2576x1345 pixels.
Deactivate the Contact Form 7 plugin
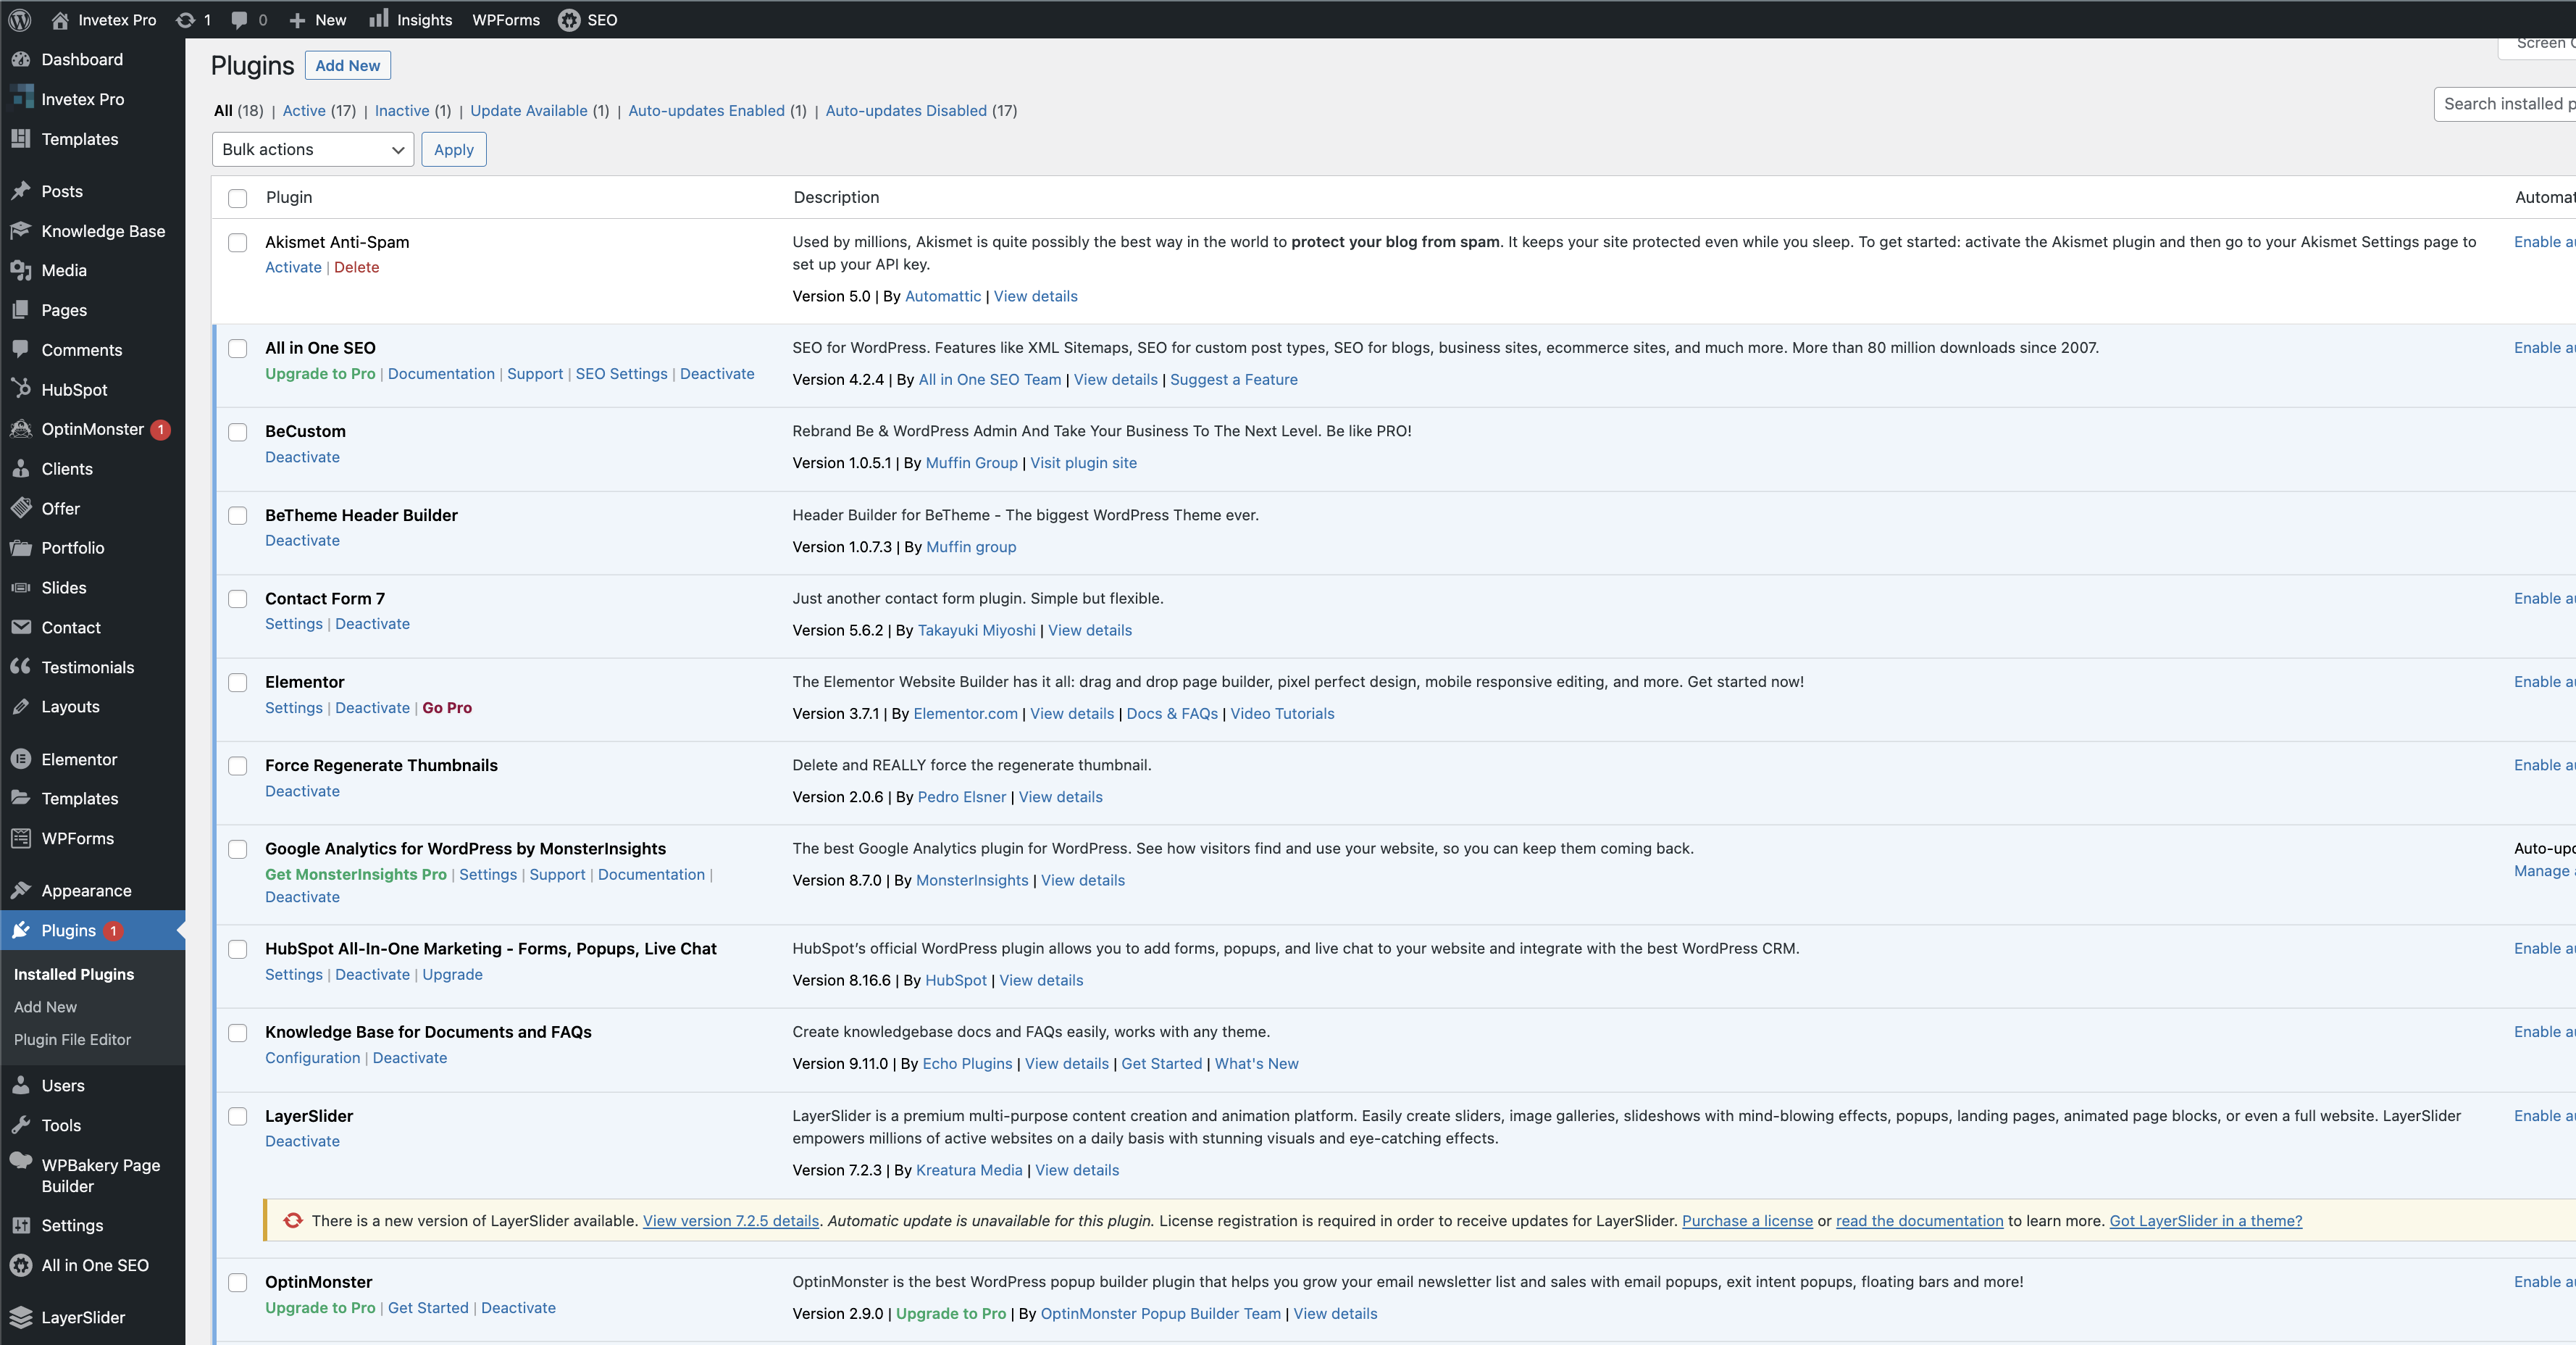pos(372,623)
